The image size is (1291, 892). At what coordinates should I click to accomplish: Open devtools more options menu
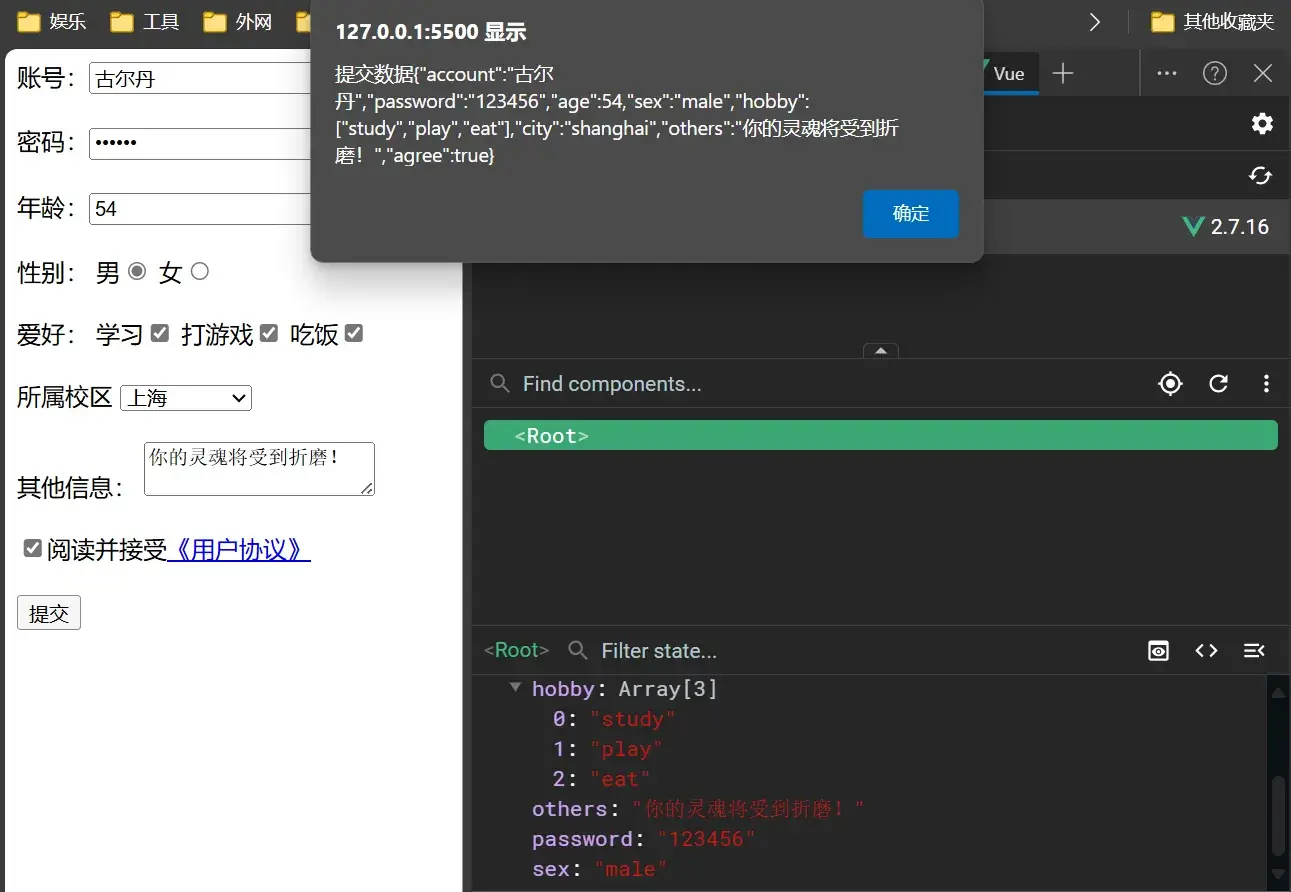1166,73
